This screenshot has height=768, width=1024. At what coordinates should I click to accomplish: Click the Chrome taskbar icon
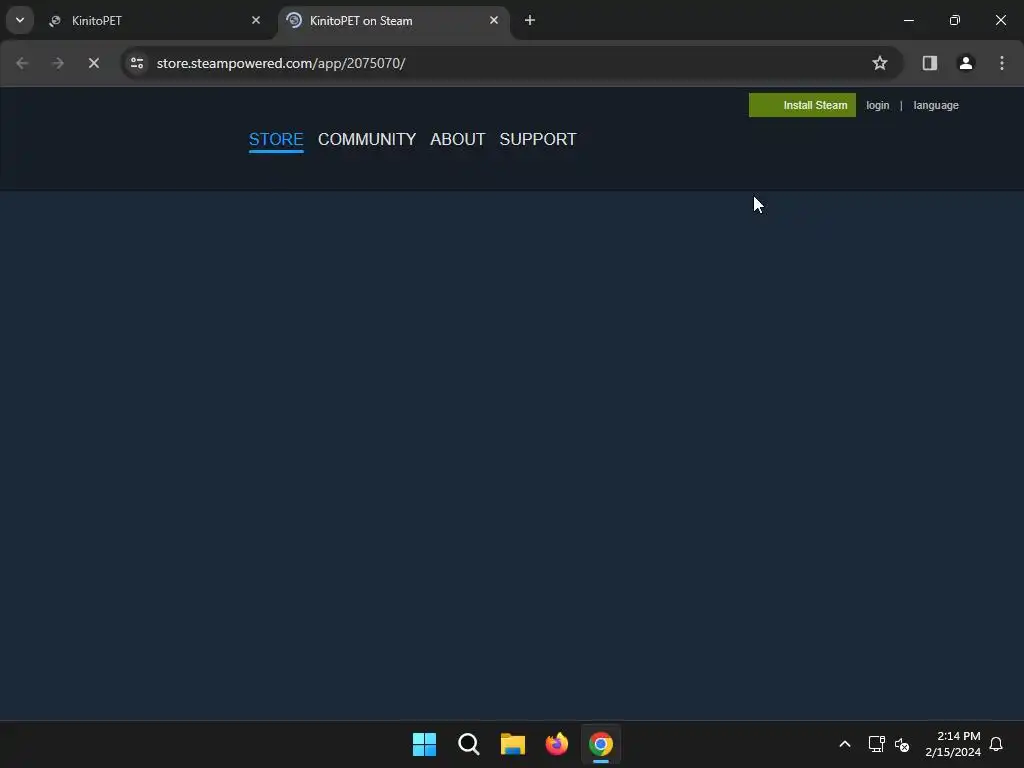(601, 744)
